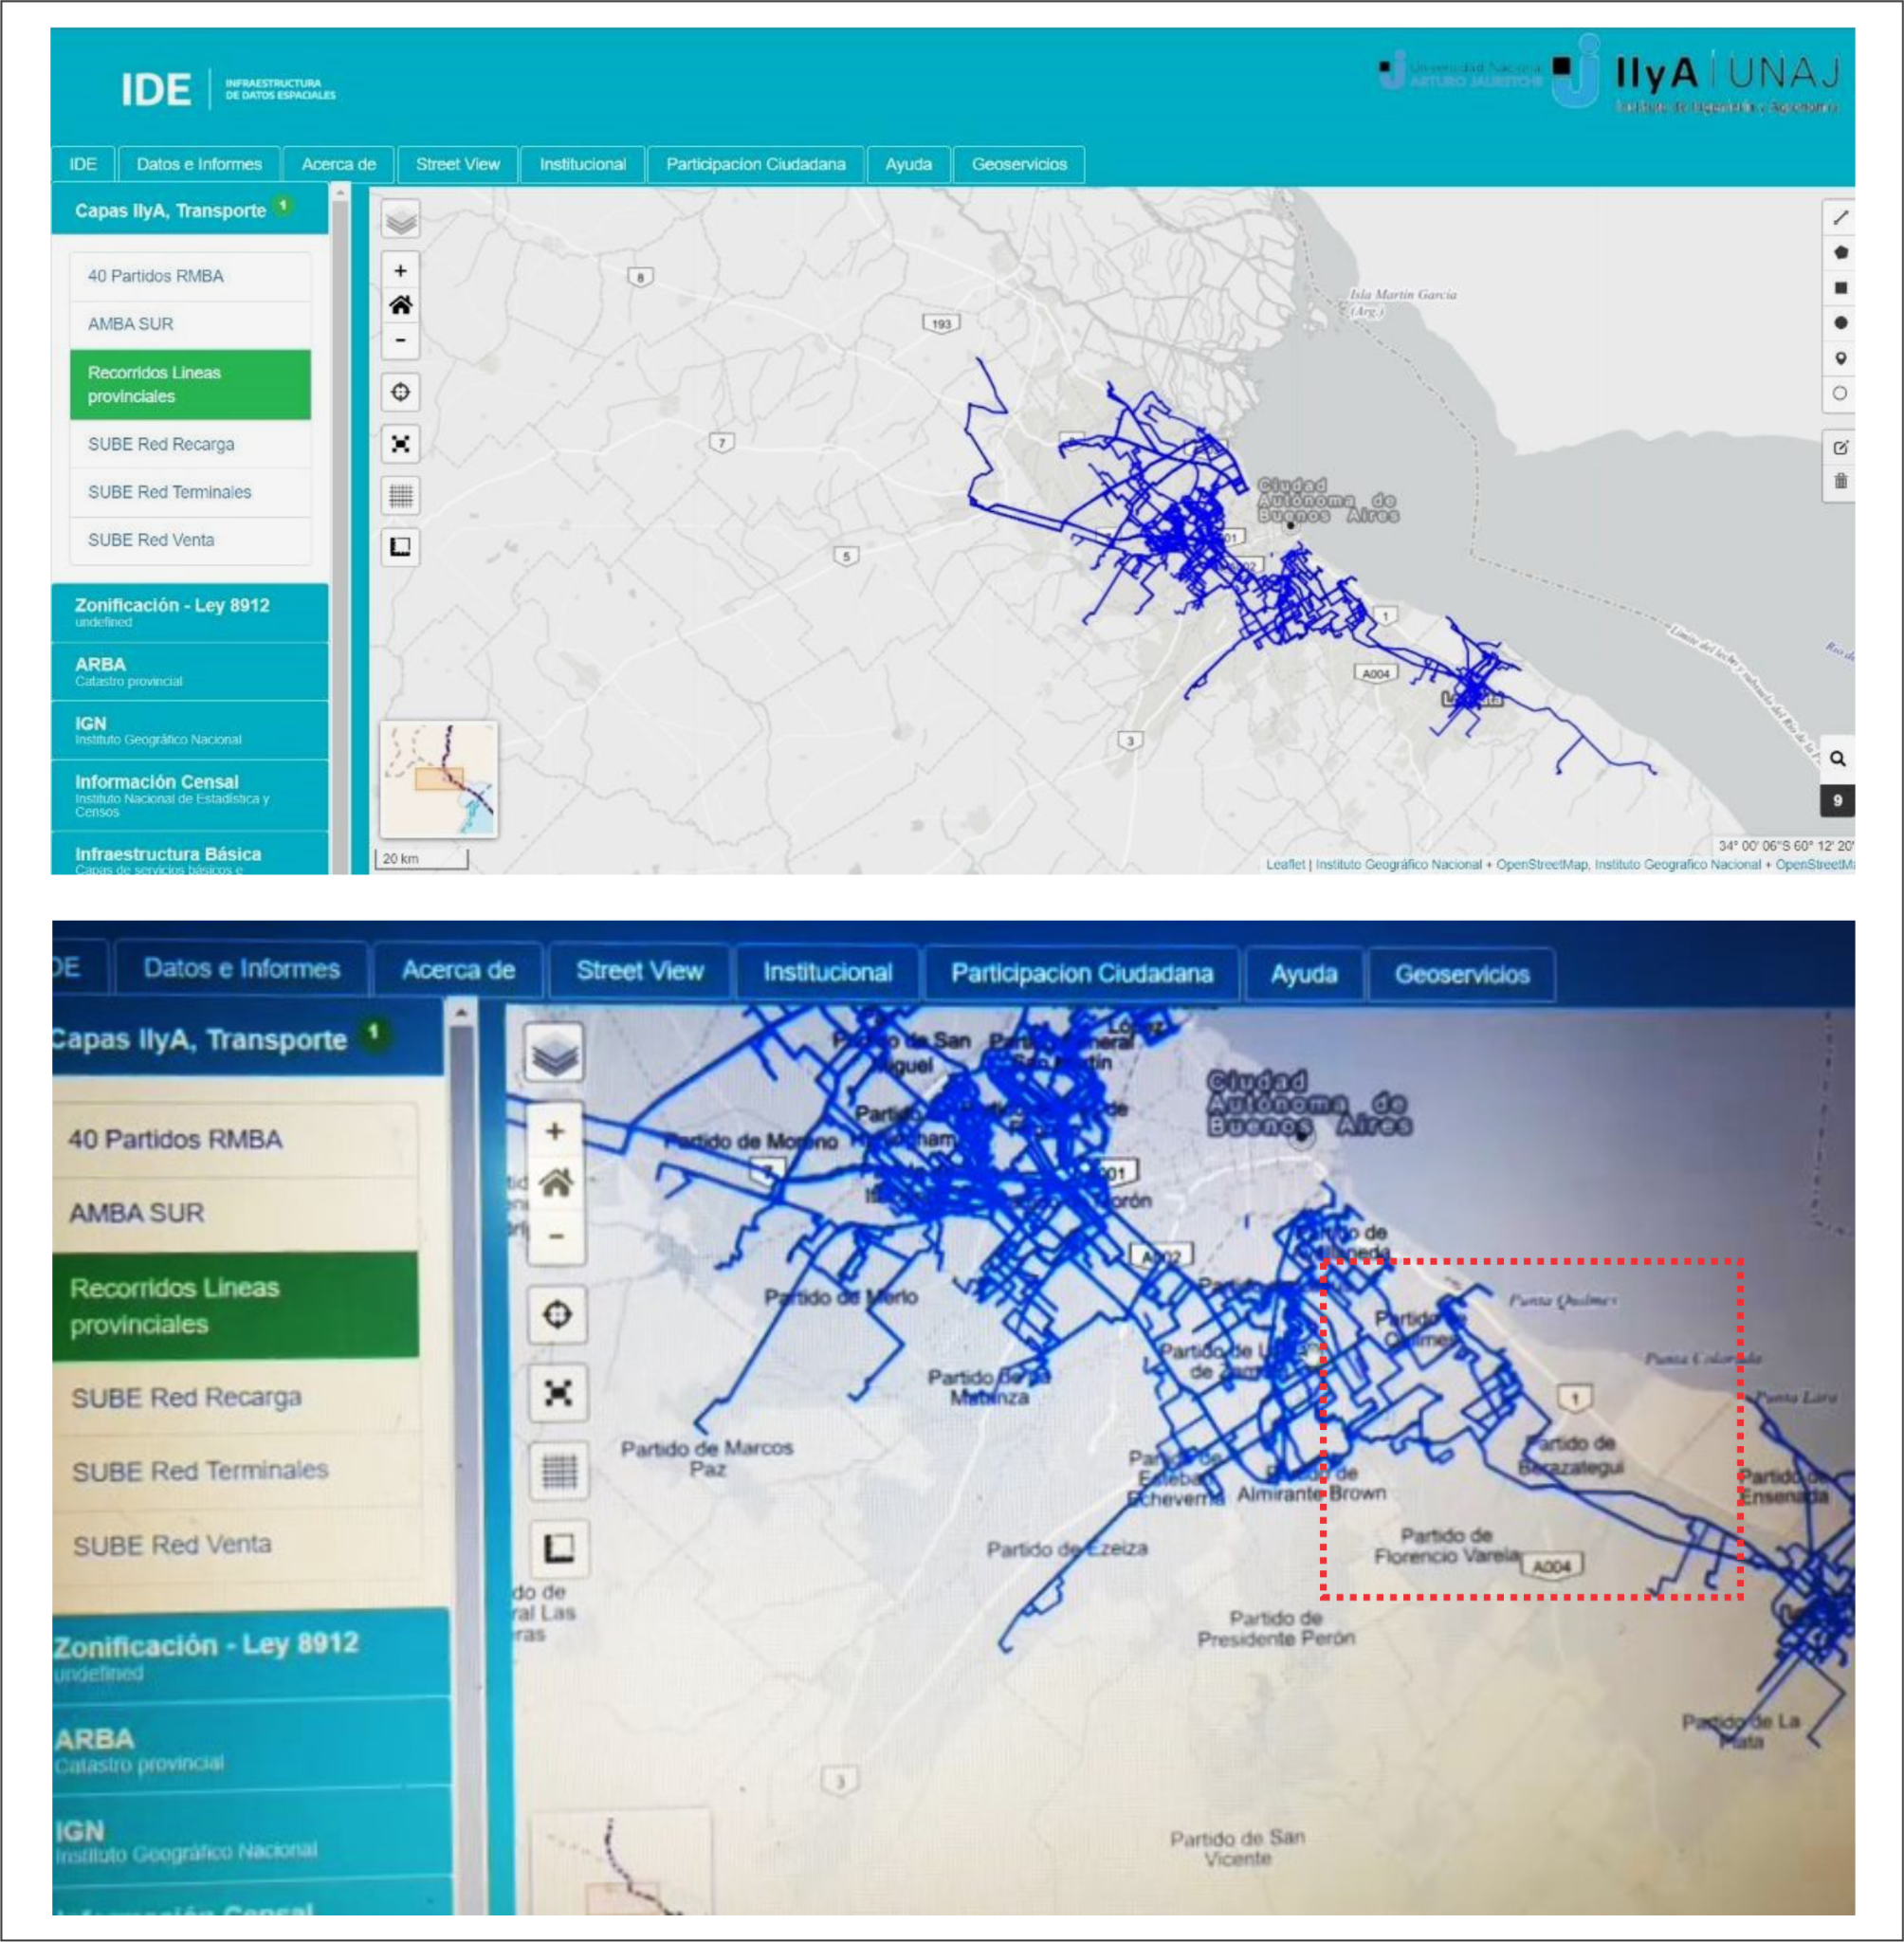Screen dimensions: 1904x1942
Task: Select the draw rectangle tool on the upper map
Action: (1840, 288)
